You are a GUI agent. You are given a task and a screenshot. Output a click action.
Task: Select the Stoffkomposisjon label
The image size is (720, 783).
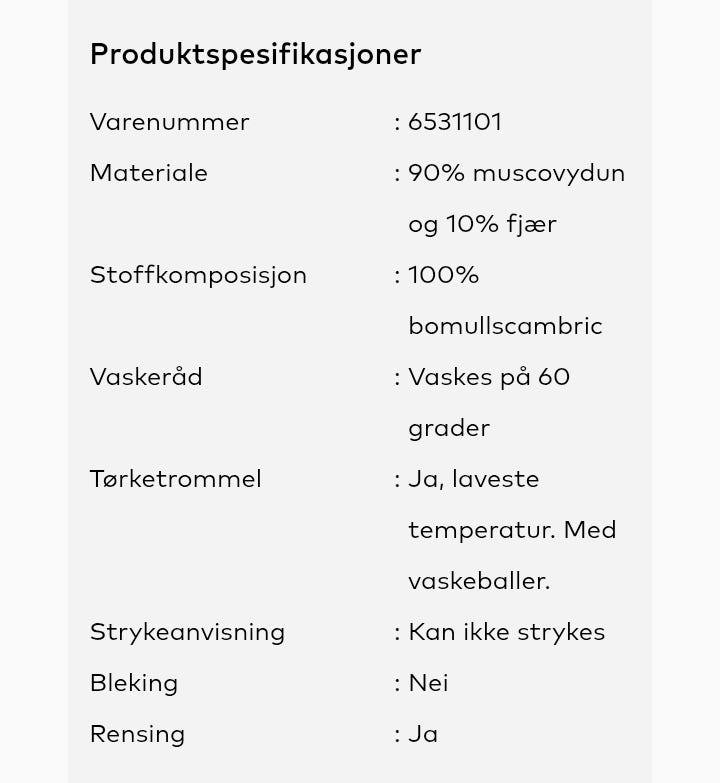pyautogui.click(x=198, y=276)
